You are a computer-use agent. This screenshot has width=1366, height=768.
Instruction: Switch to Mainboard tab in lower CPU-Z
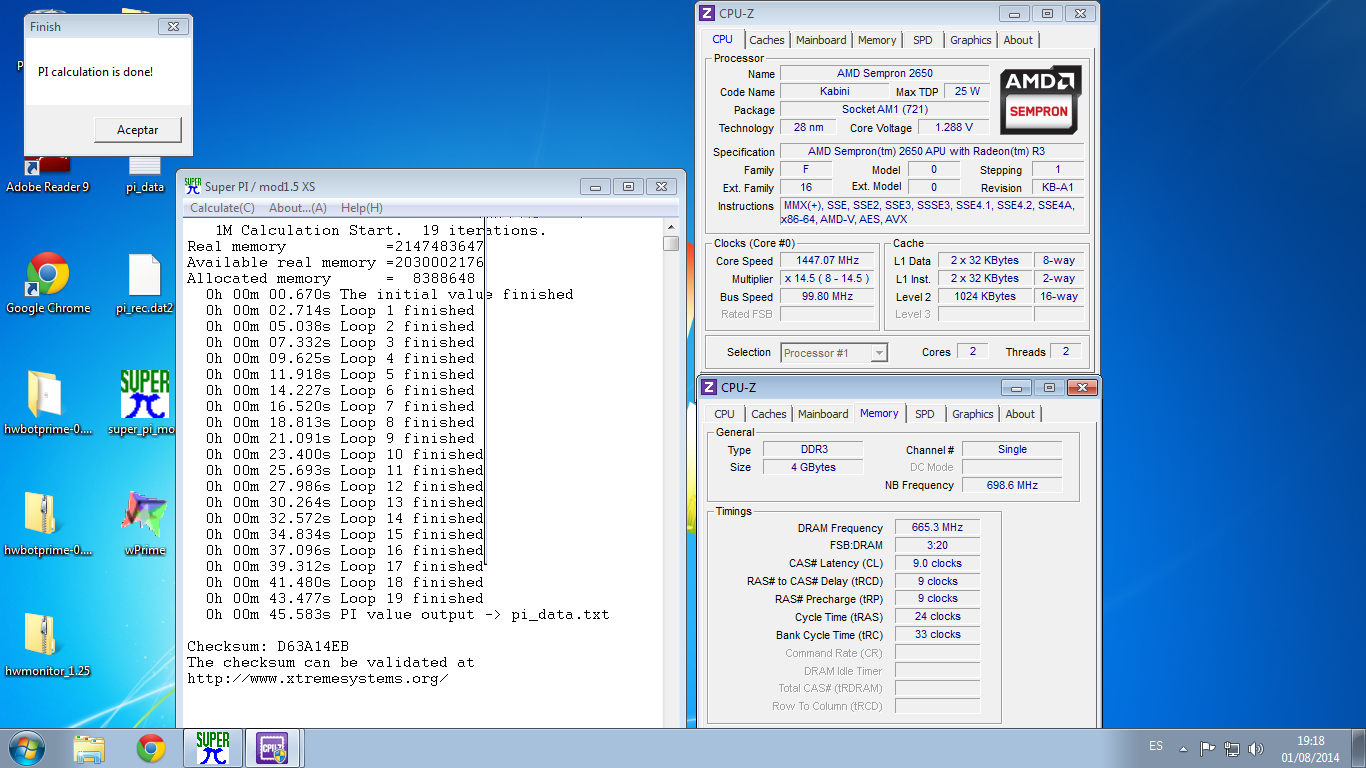coord(823,414)
